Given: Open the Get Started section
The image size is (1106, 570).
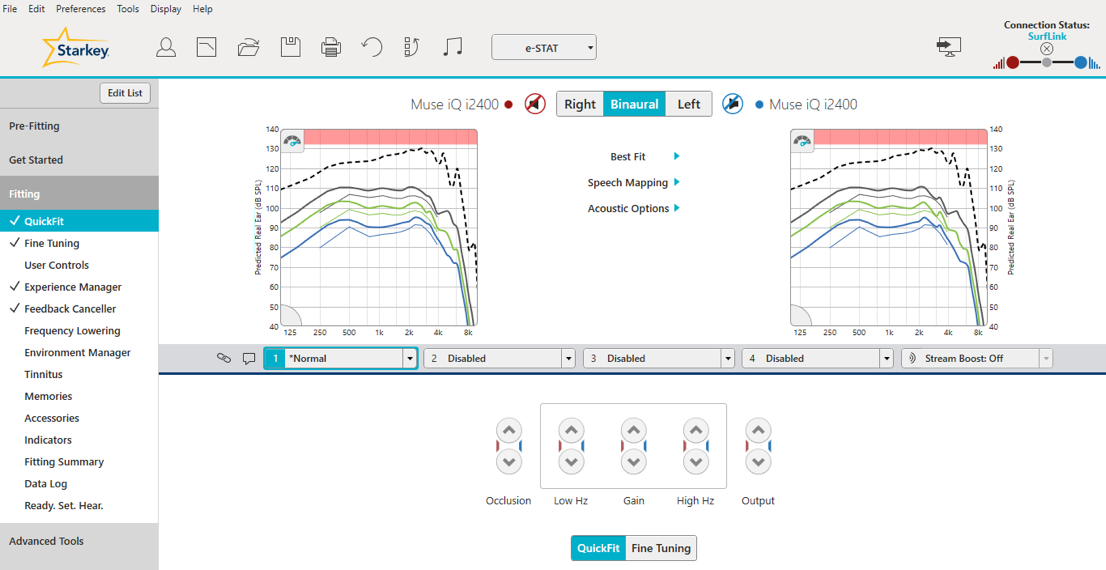Looking at the screenshot, I should [x=79, y=160].
